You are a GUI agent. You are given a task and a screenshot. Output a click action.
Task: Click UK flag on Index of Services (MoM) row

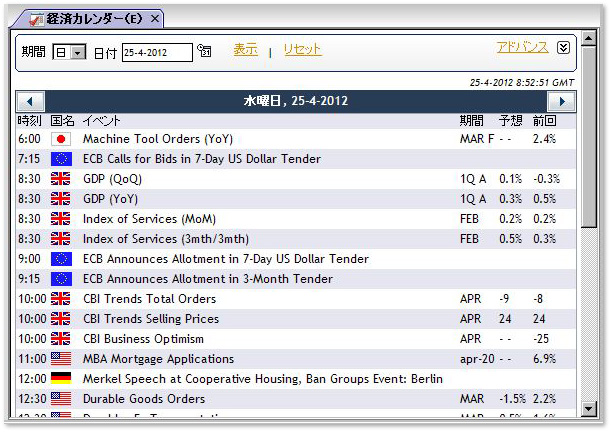[61, 219]
